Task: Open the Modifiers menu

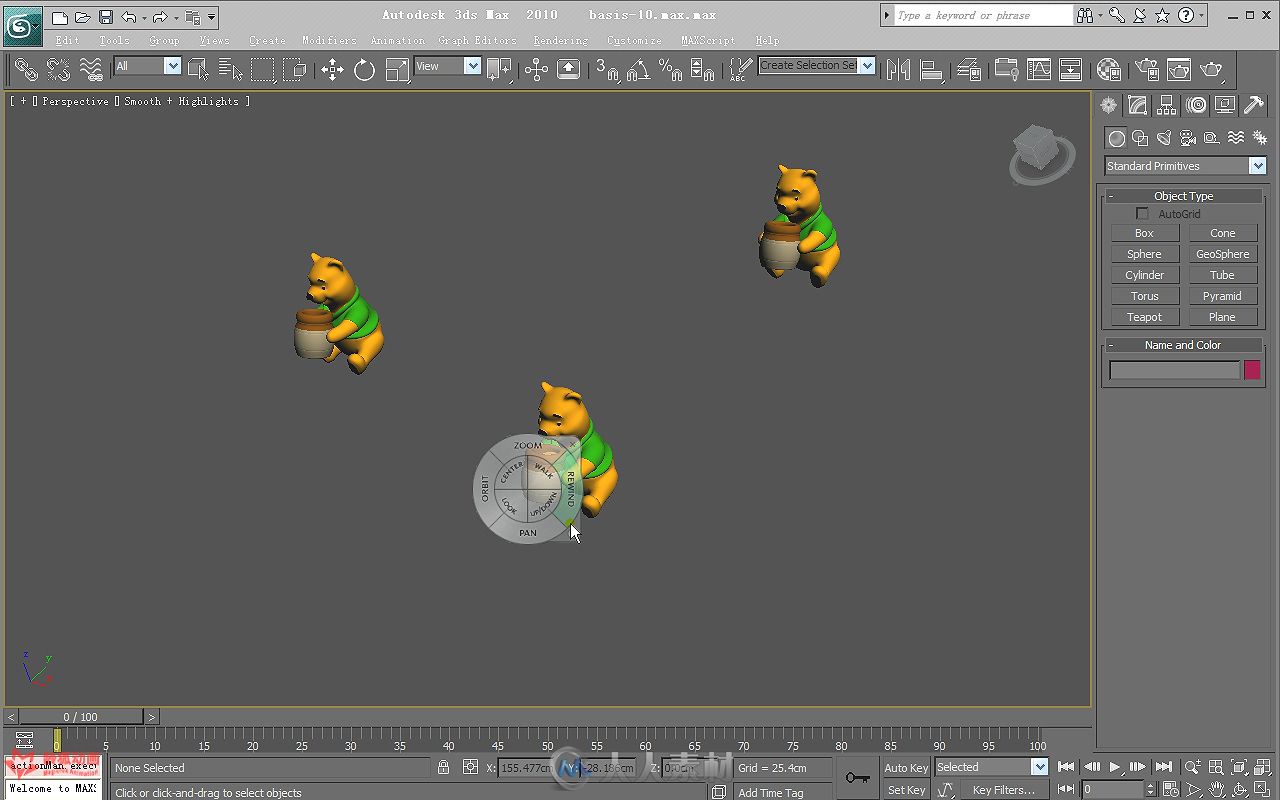Action: pyautogui.click(x=329, y=40)
